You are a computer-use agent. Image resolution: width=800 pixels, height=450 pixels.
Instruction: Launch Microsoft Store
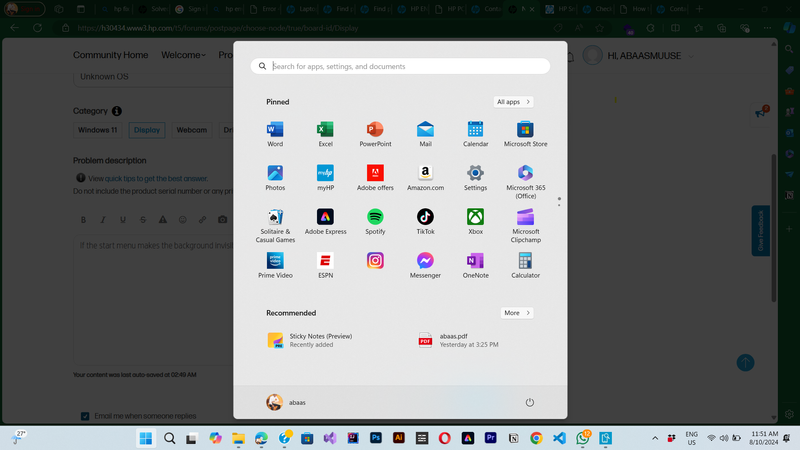525,134
